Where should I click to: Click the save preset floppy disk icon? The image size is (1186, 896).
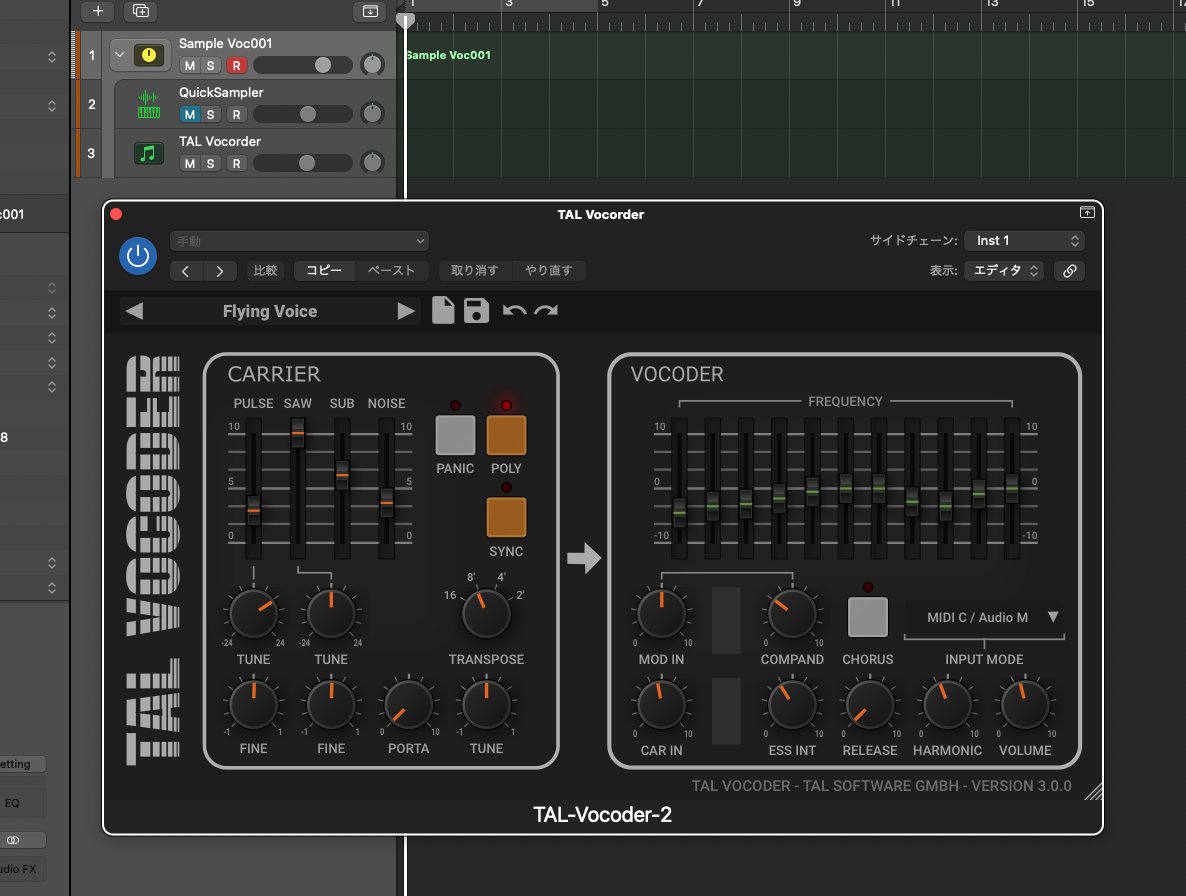click(x=477, y=310)
